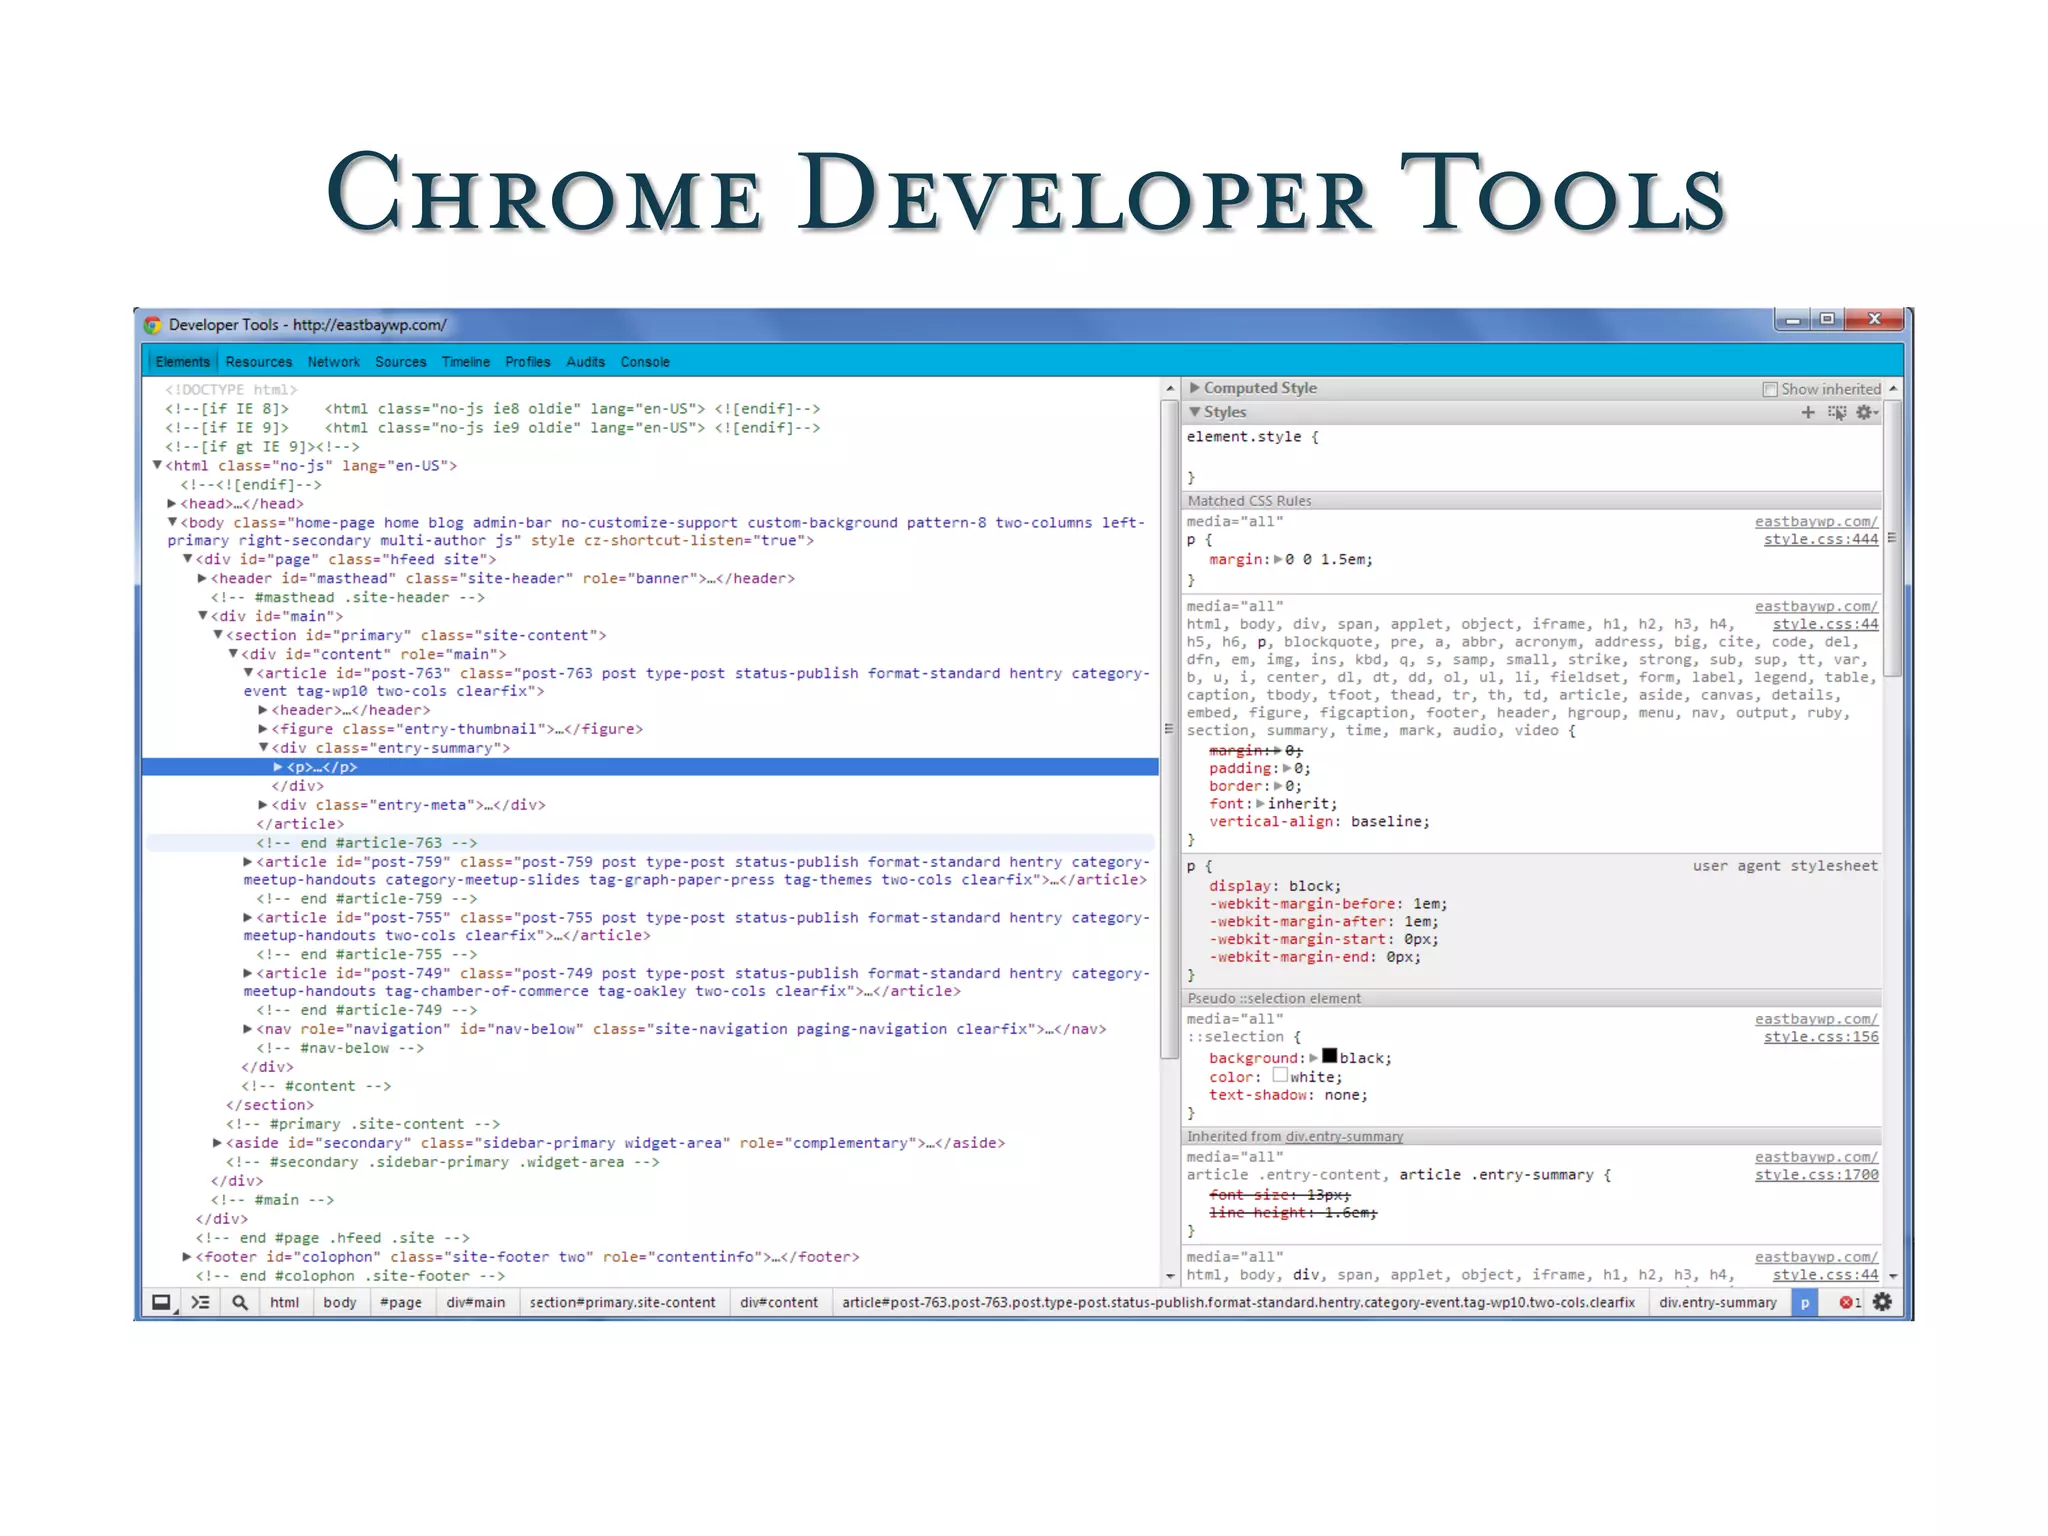Collapse the body element node
2048x1536 pixels.
coord(172,522)
